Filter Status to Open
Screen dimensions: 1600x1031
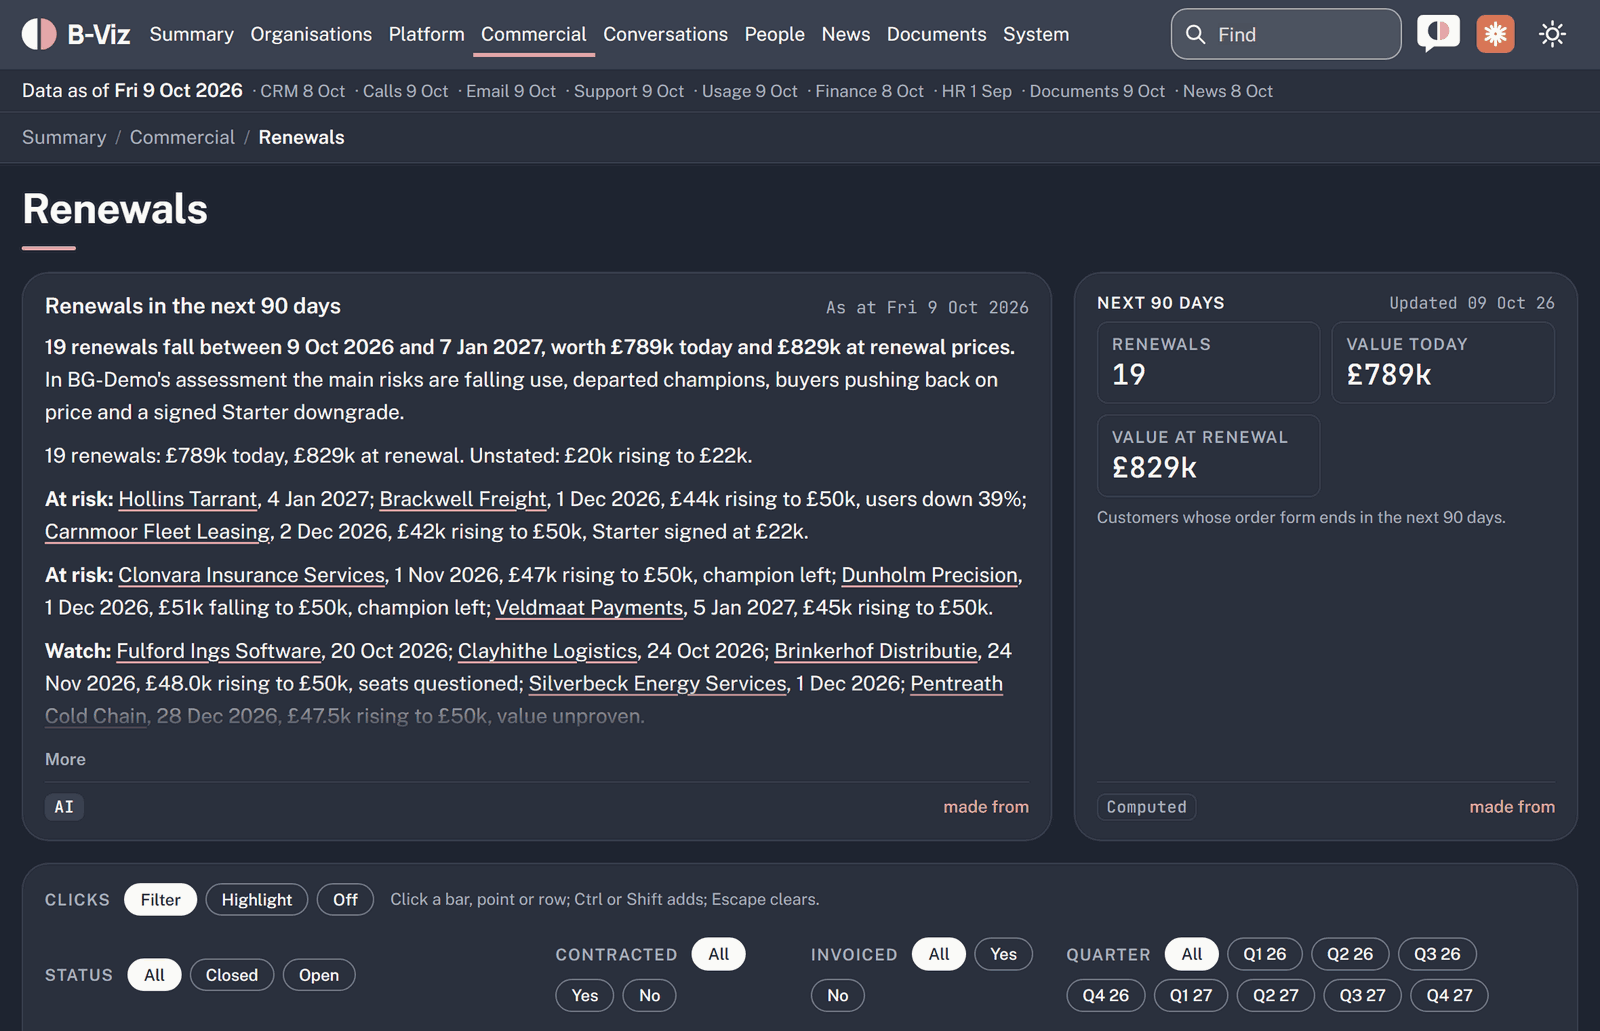click(x=319, y=975)
